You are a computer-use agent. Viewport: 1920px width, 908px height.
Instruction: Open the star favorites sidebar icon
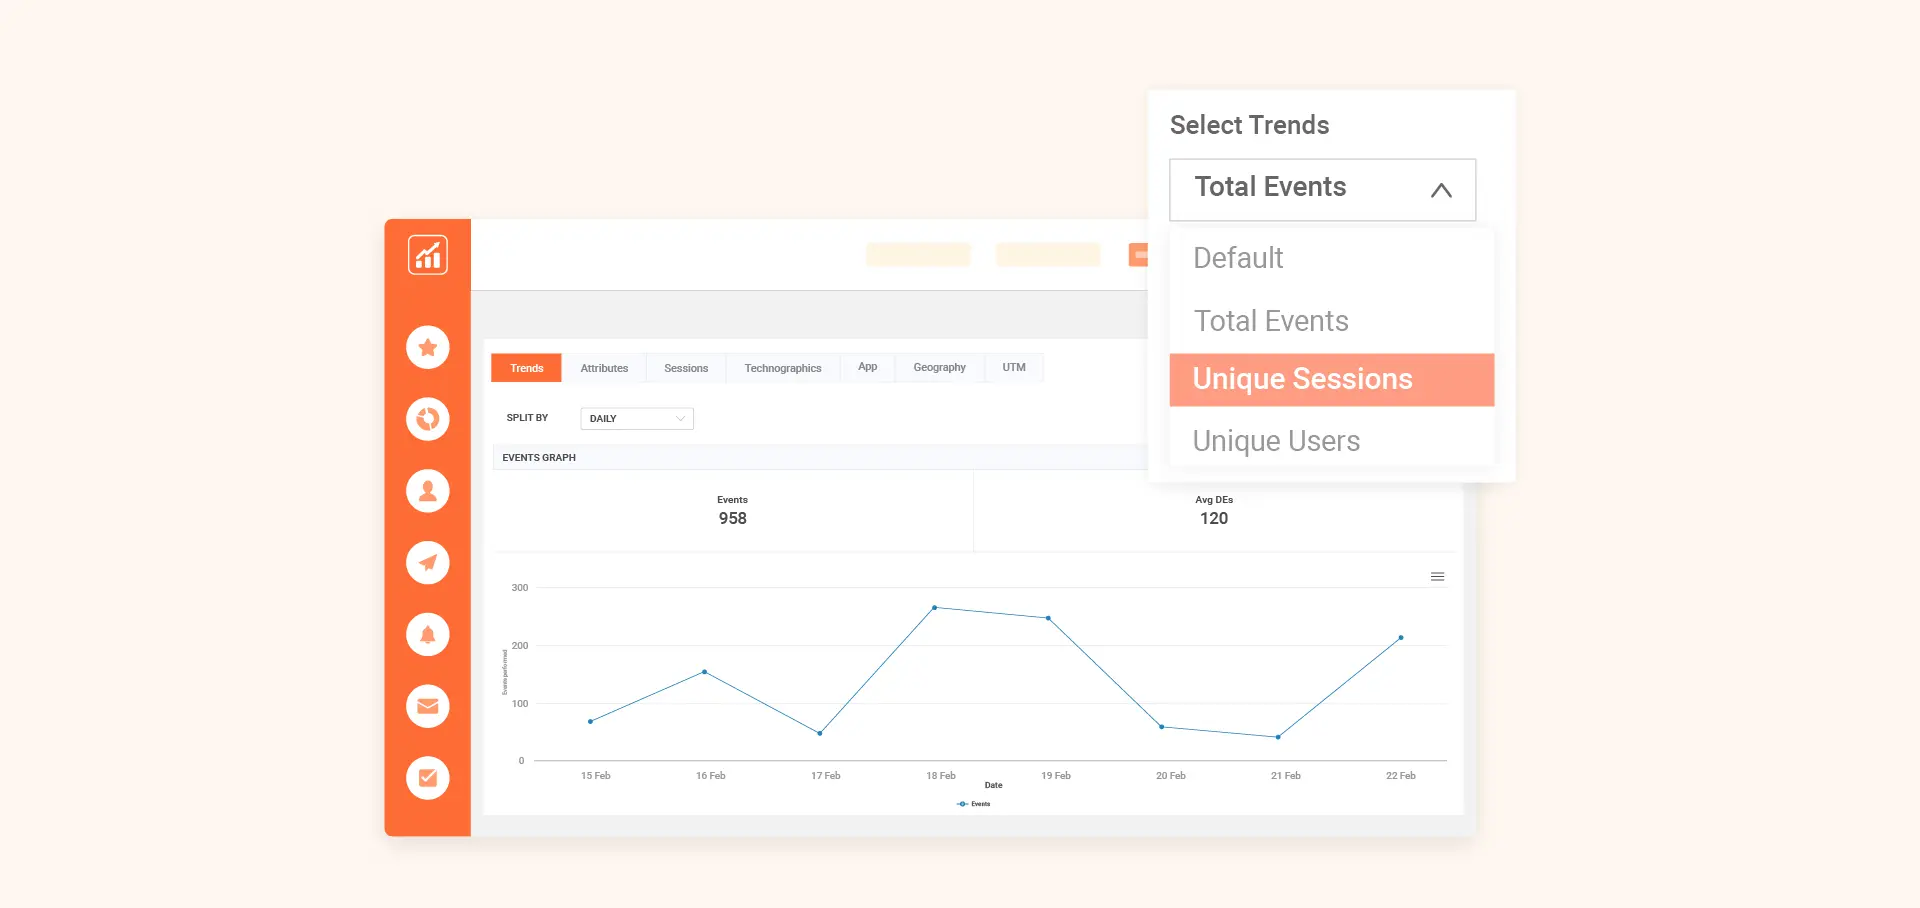[x=427, y=347]
